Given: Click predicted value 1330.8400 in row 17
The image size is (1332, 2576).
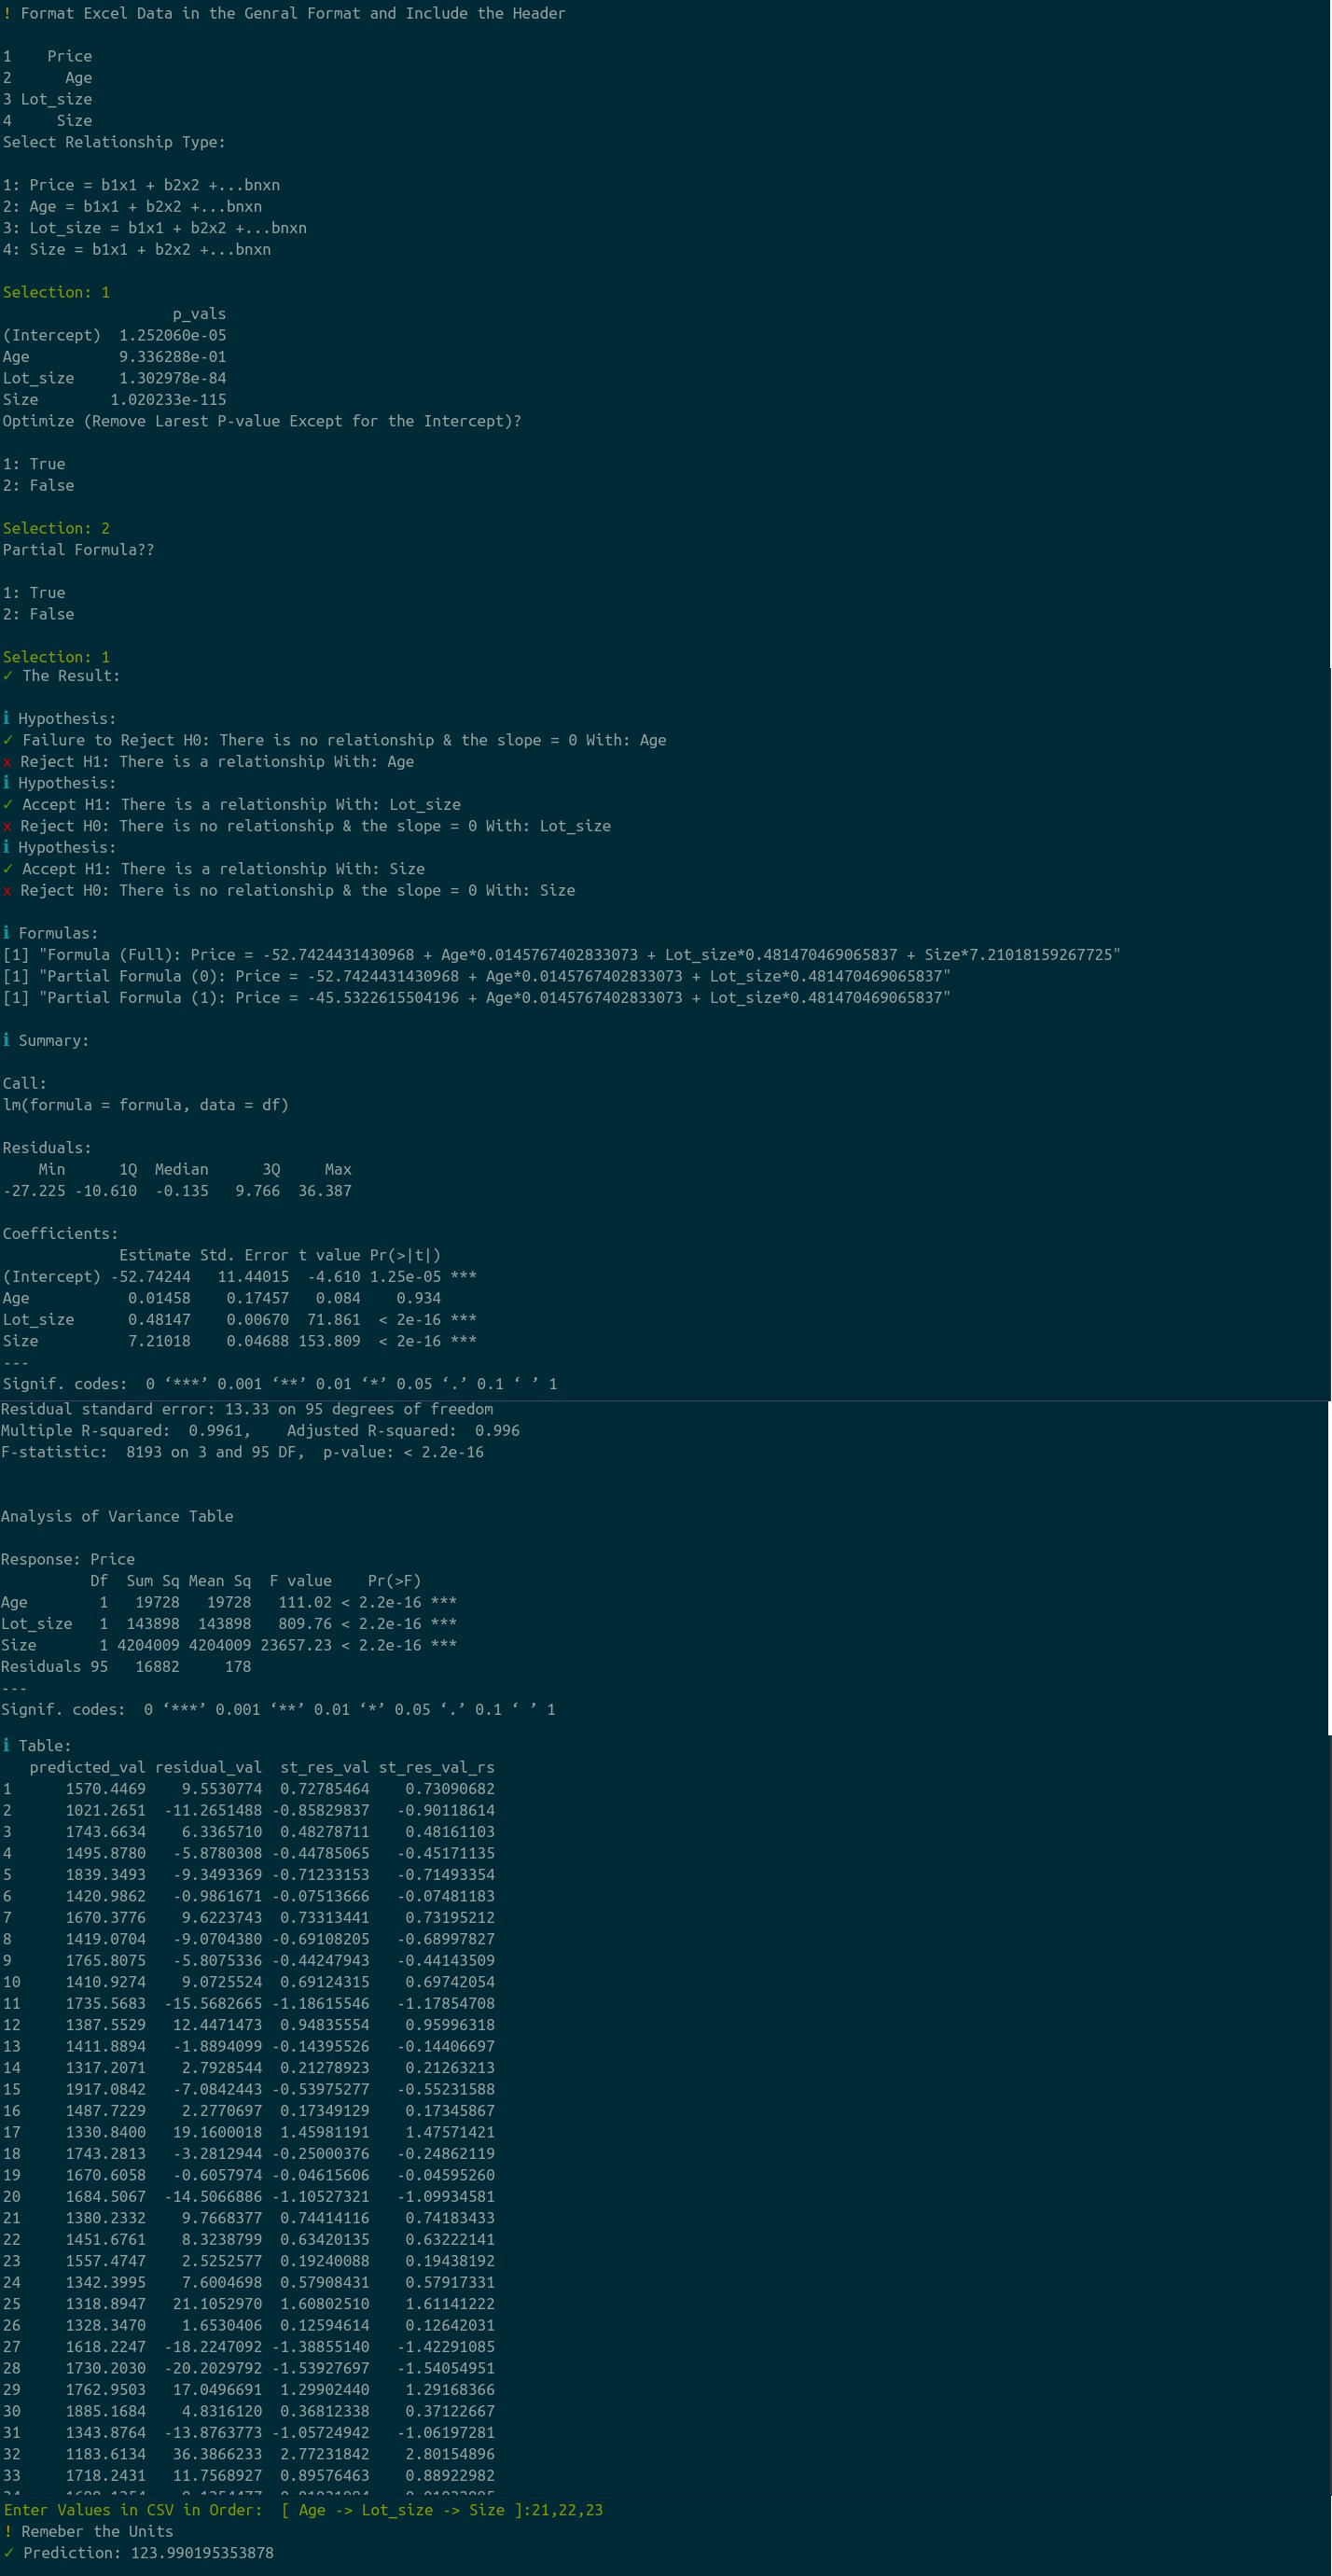Looking at the screenshot, I should click(105, 2132).
